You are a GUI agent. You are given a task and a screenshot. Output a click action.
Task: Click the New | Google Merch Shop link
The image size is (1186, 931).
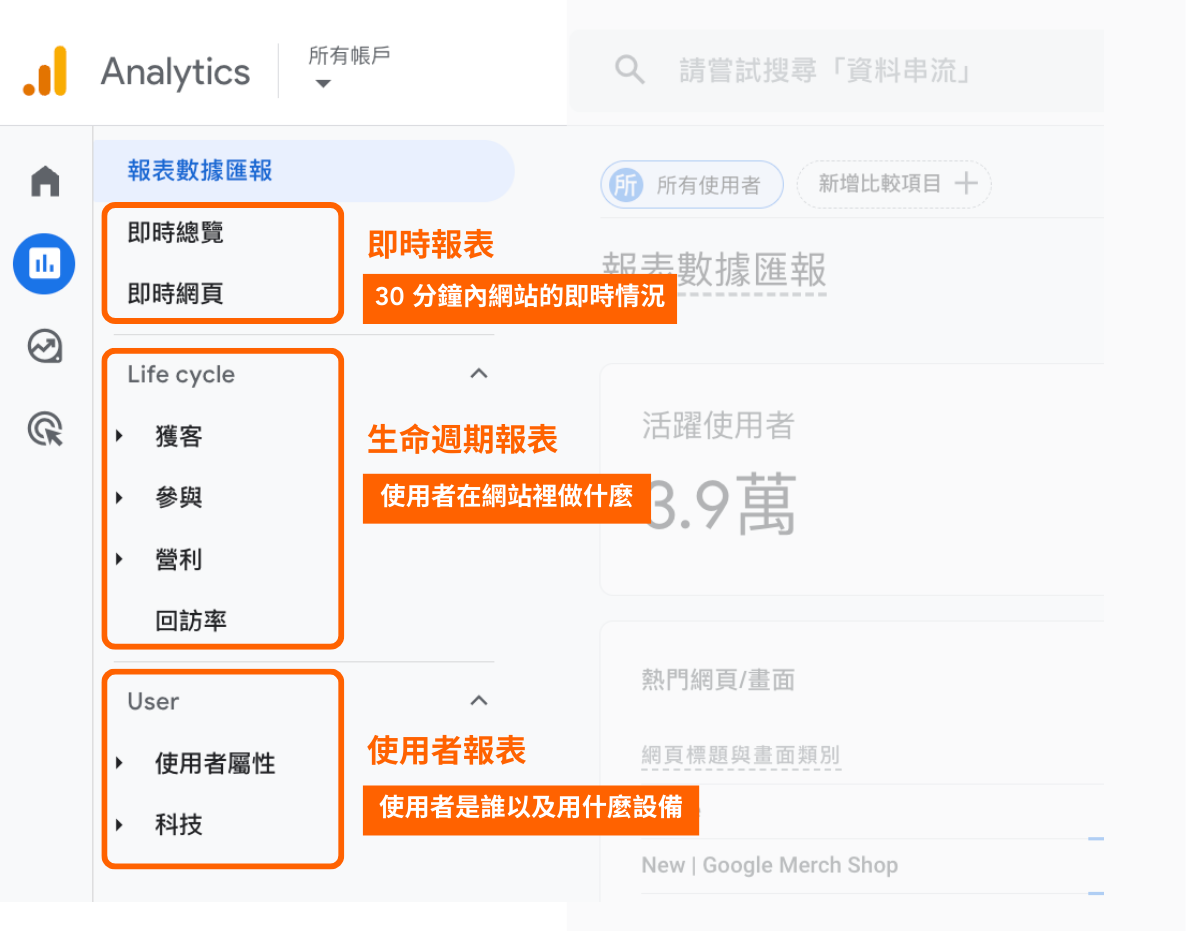(769, 865)
